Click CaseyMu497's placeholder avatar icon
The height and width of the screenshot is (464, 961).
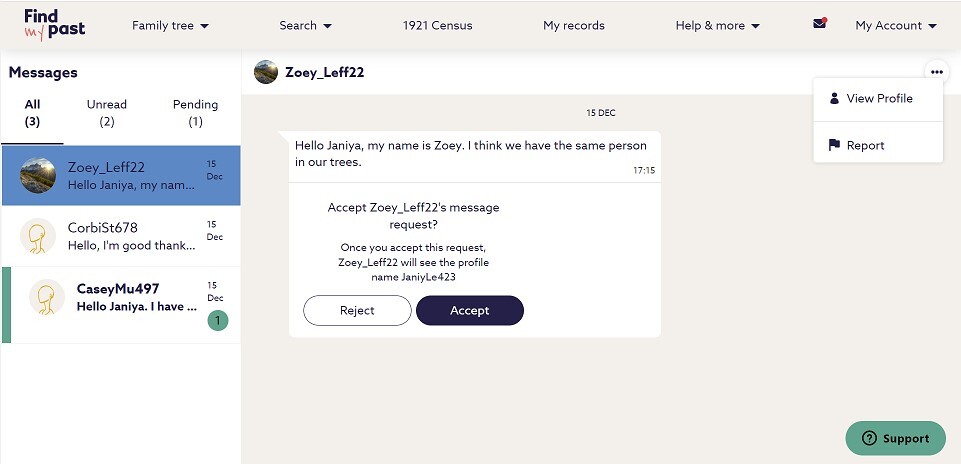click(47, 297)
